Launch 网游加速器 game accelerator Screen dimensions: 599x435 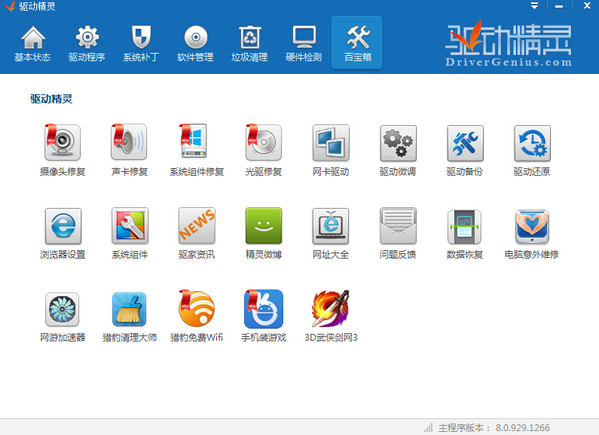pos(62,309)
